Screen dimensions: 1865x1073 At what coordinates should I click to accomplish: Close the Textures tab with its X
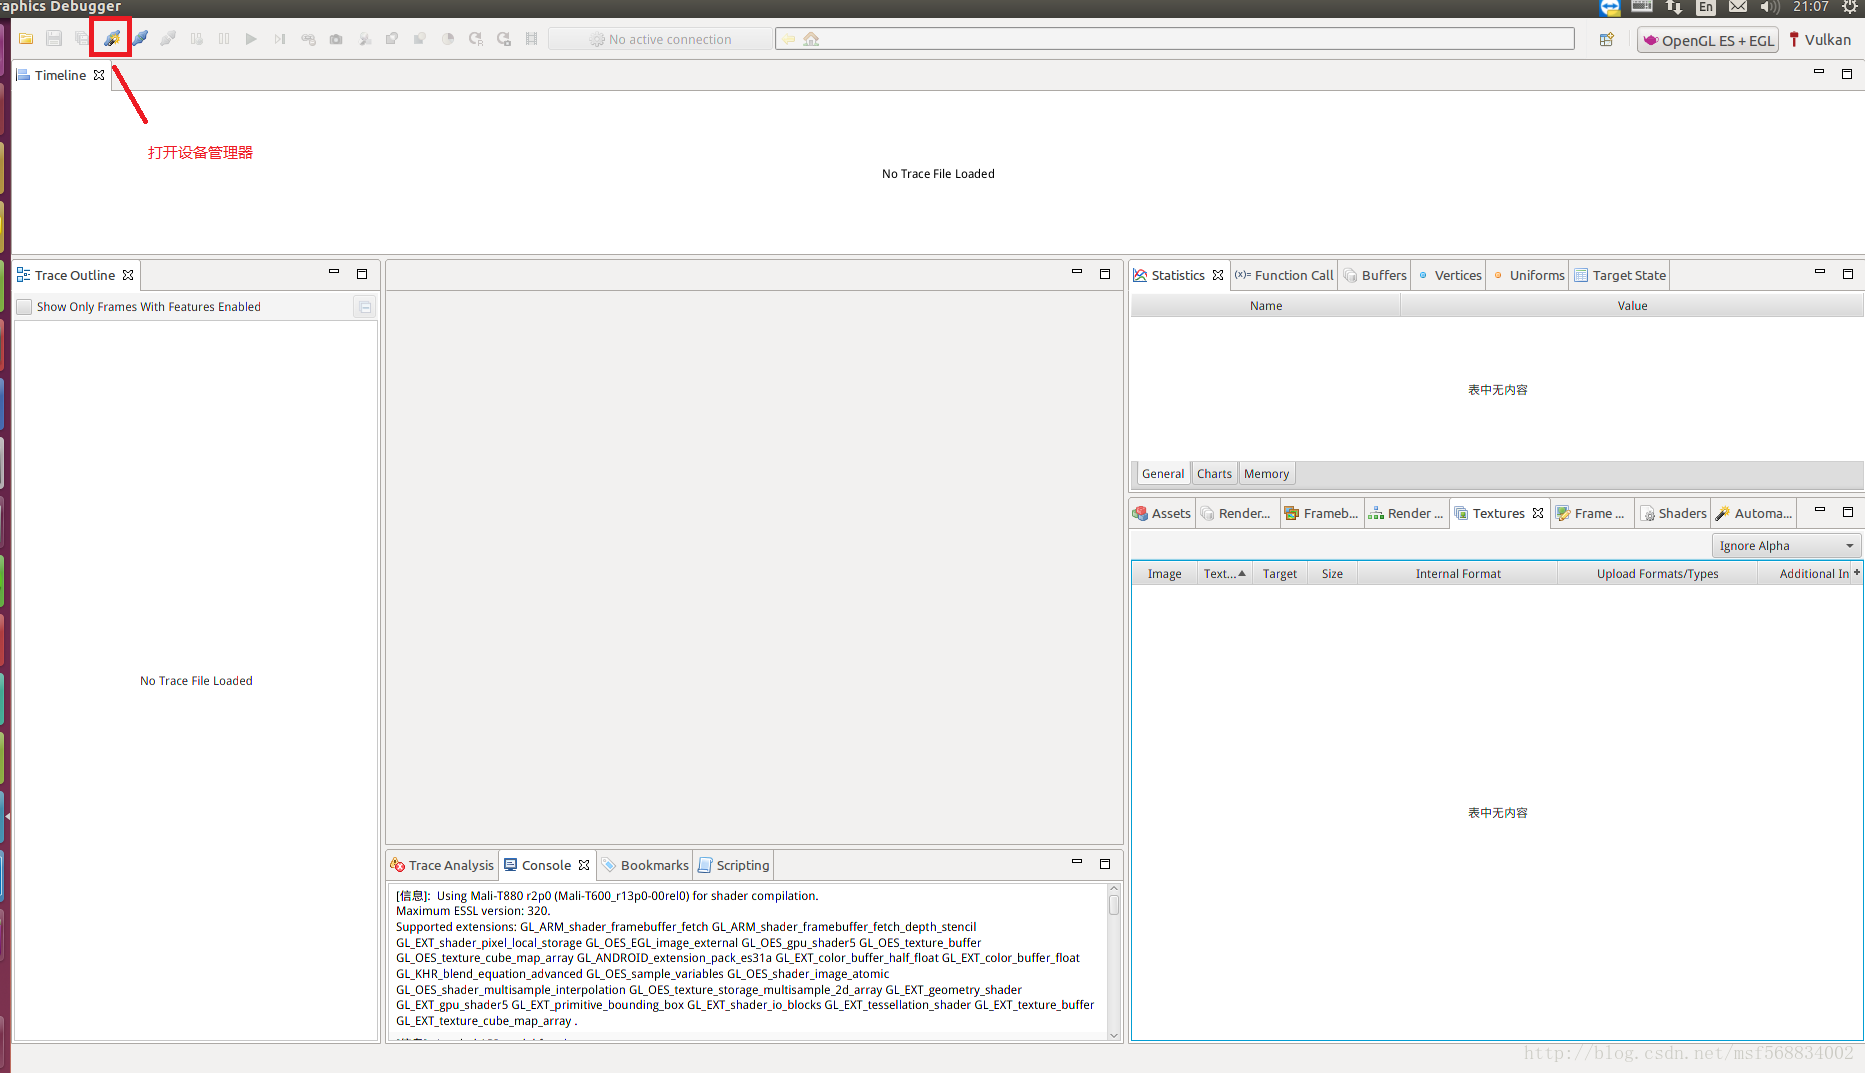point(1538,513)
